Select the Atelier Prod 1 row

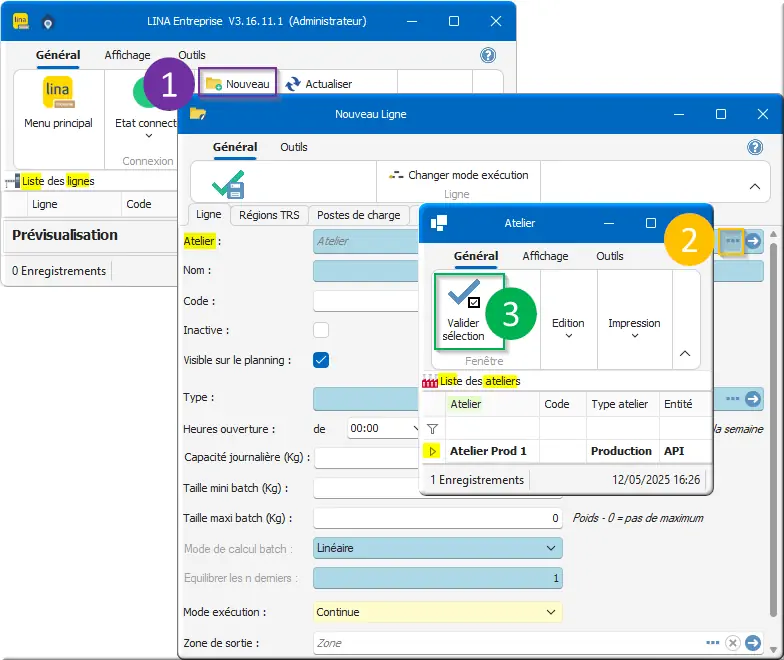click(x=488, y=451)
